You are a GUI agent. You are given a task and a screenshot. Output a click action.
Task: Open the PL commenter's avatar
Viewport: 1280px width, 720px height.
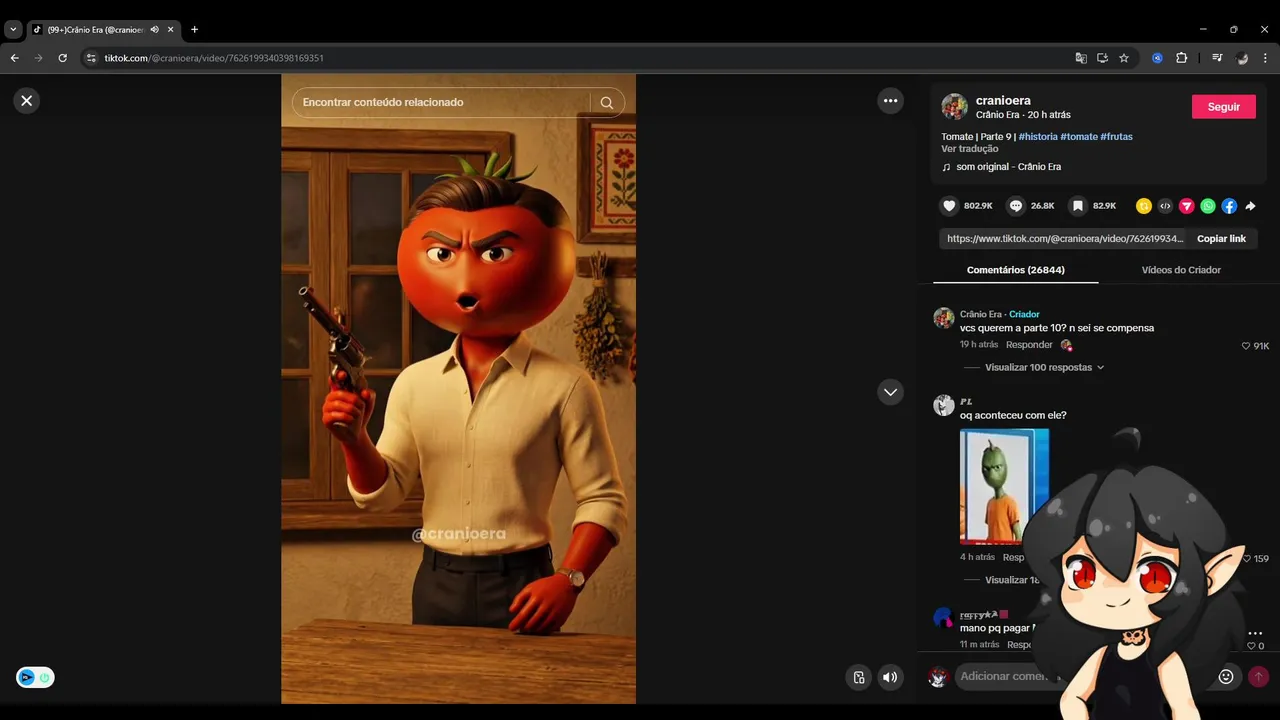[x=944, y=405]
